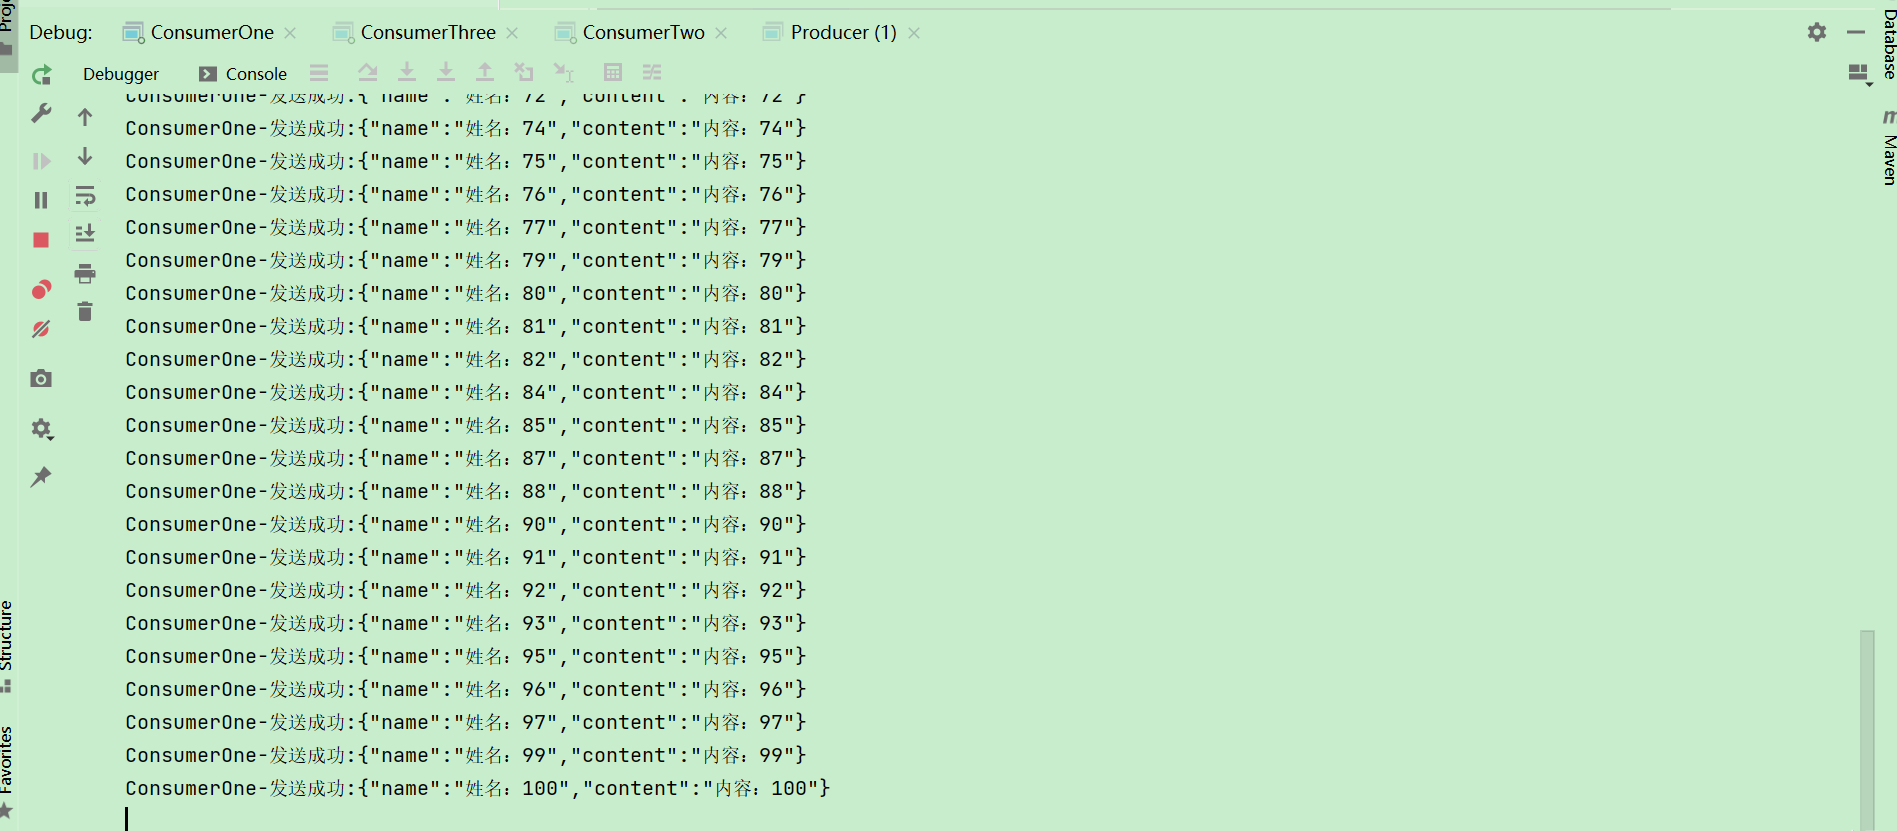
Task: Enable scroll to end of console
Action: point(85,234)
